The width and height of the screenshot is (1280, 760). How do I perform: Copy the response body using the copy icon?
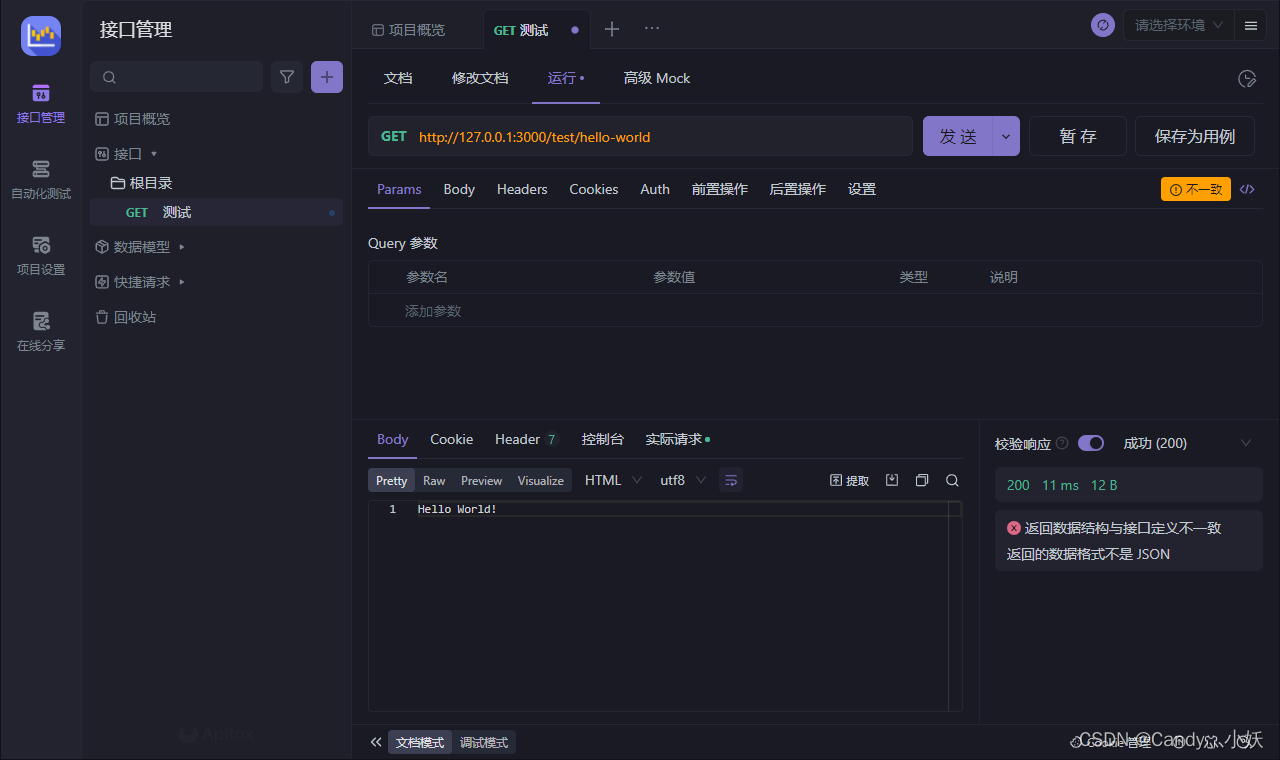(x=921, y=480)
